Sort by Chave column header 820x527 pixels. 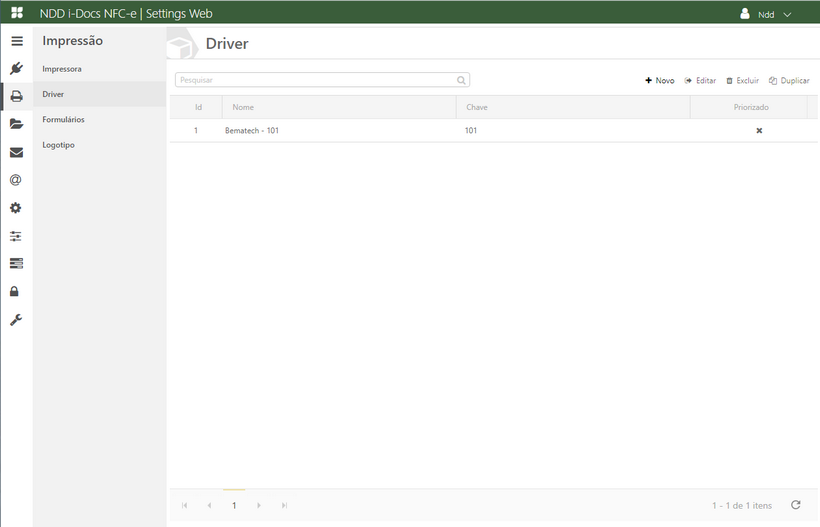[573, 107]
